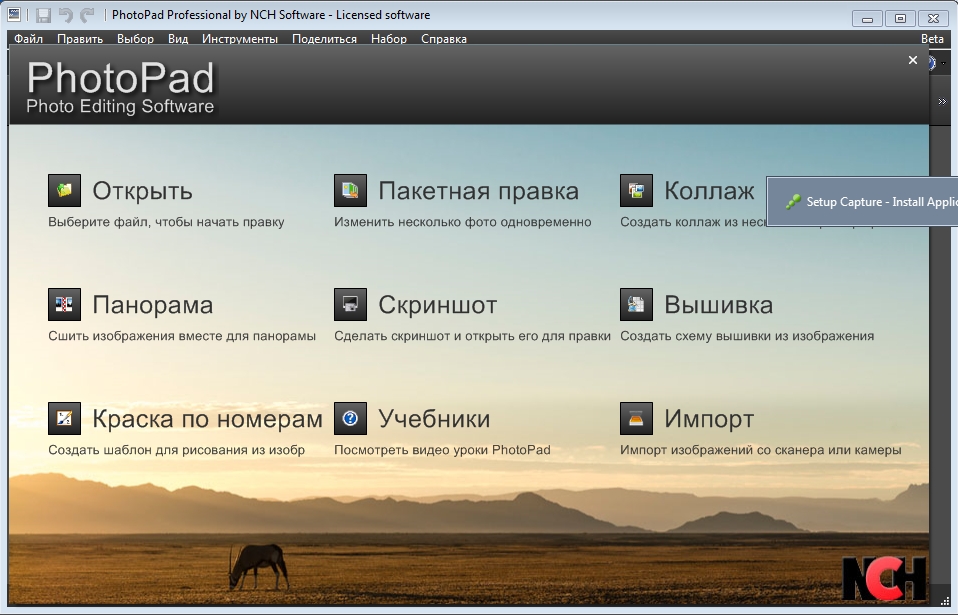Click the green icon in the Setup Capture popup
The width and height of the screenshot is (958, 615).
pyautogui.click(x=793, y=202)
